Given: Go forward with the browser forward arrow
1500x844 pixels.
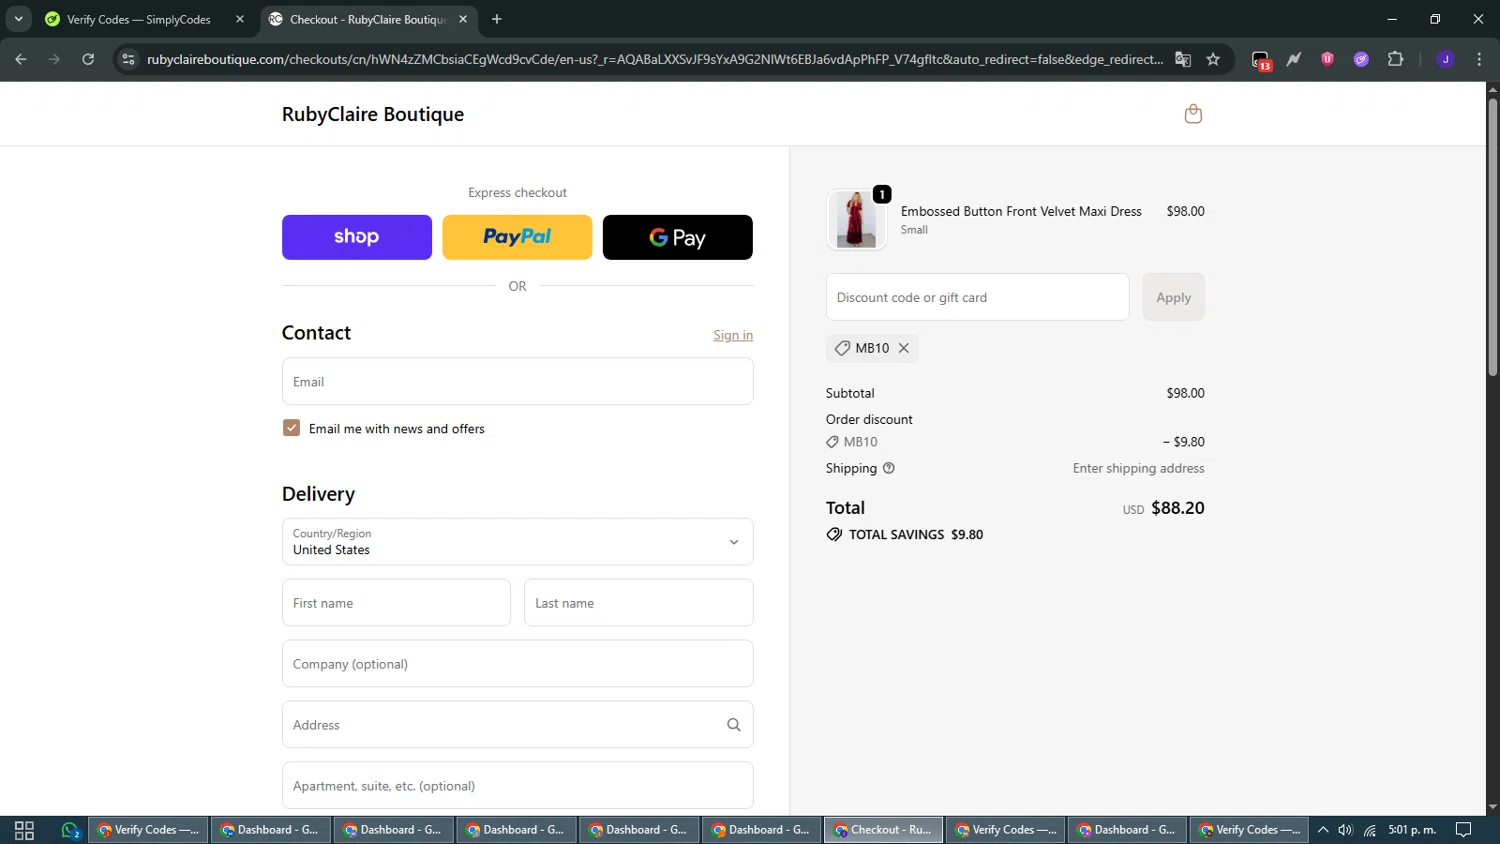Looking at the screenshot, I should coord(54,59).
